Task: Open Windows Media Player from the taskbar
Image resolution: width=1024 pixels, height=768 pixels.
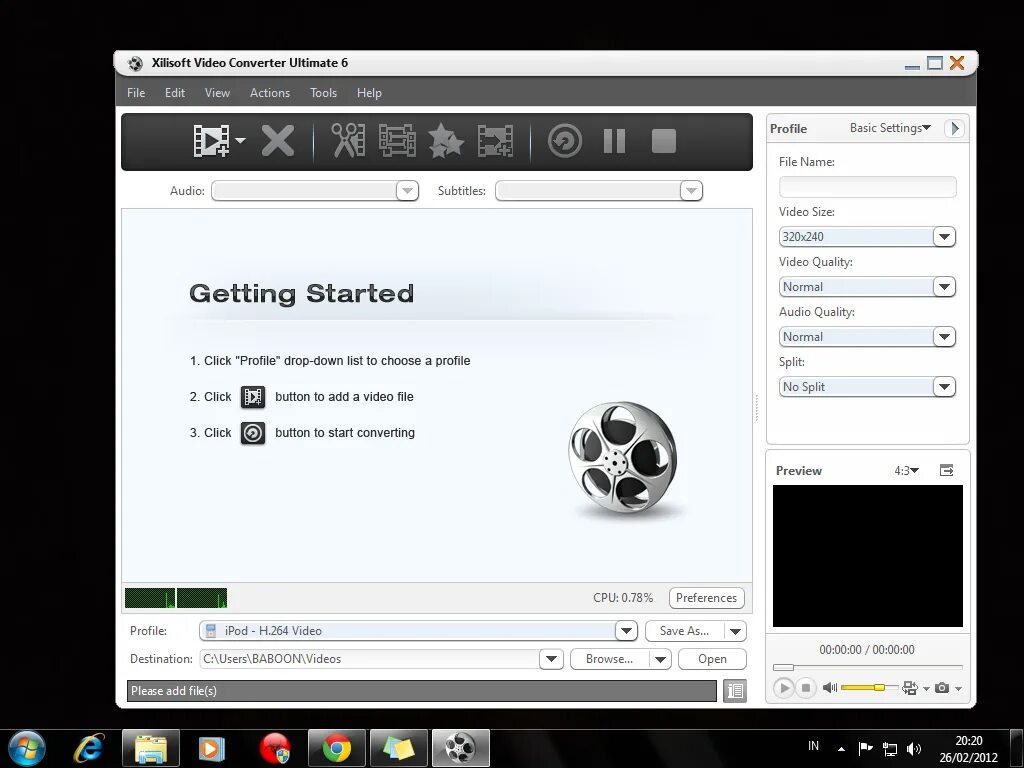Action: 211,748
